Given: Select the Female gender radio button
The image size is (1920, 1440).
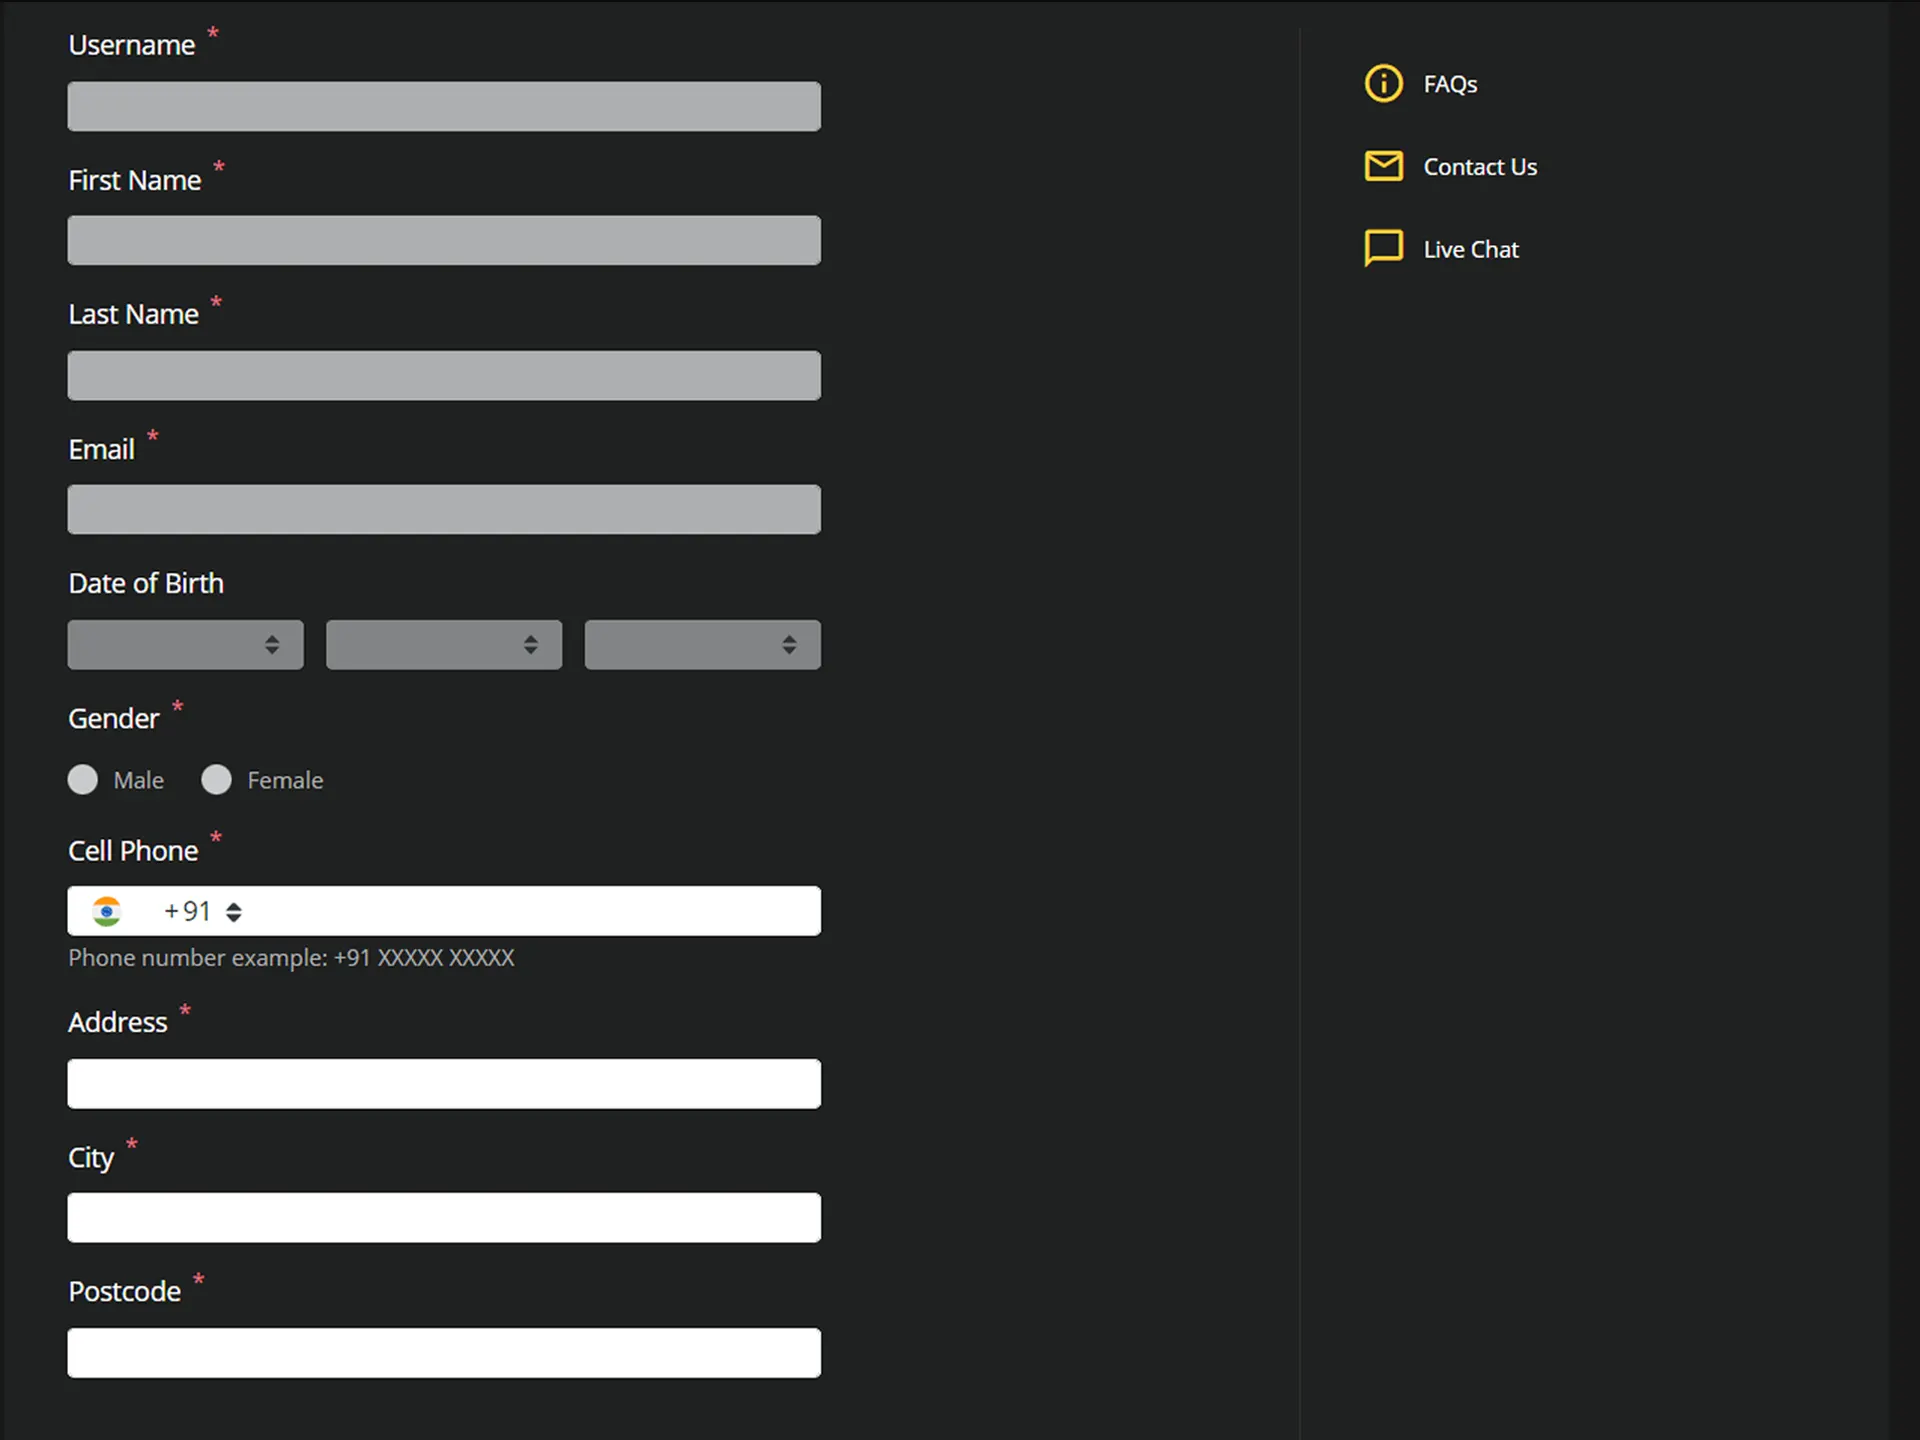Looking at the screenshot, I should [216, 779].
